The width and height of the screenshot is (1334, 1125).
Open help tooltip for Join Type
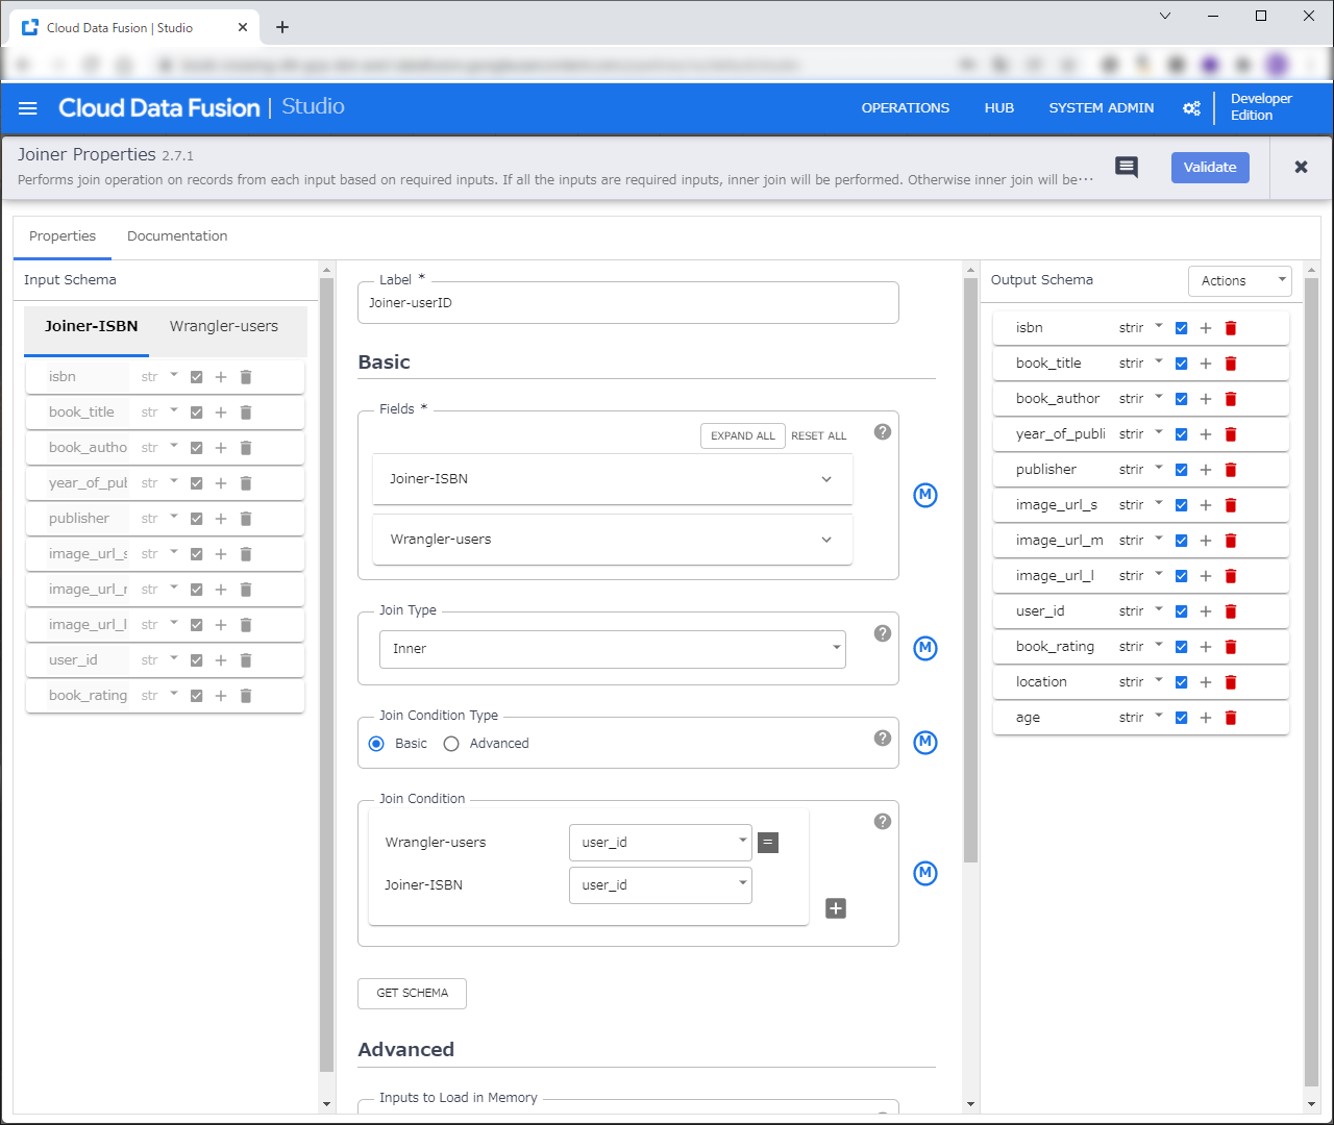tap(882, 633)
